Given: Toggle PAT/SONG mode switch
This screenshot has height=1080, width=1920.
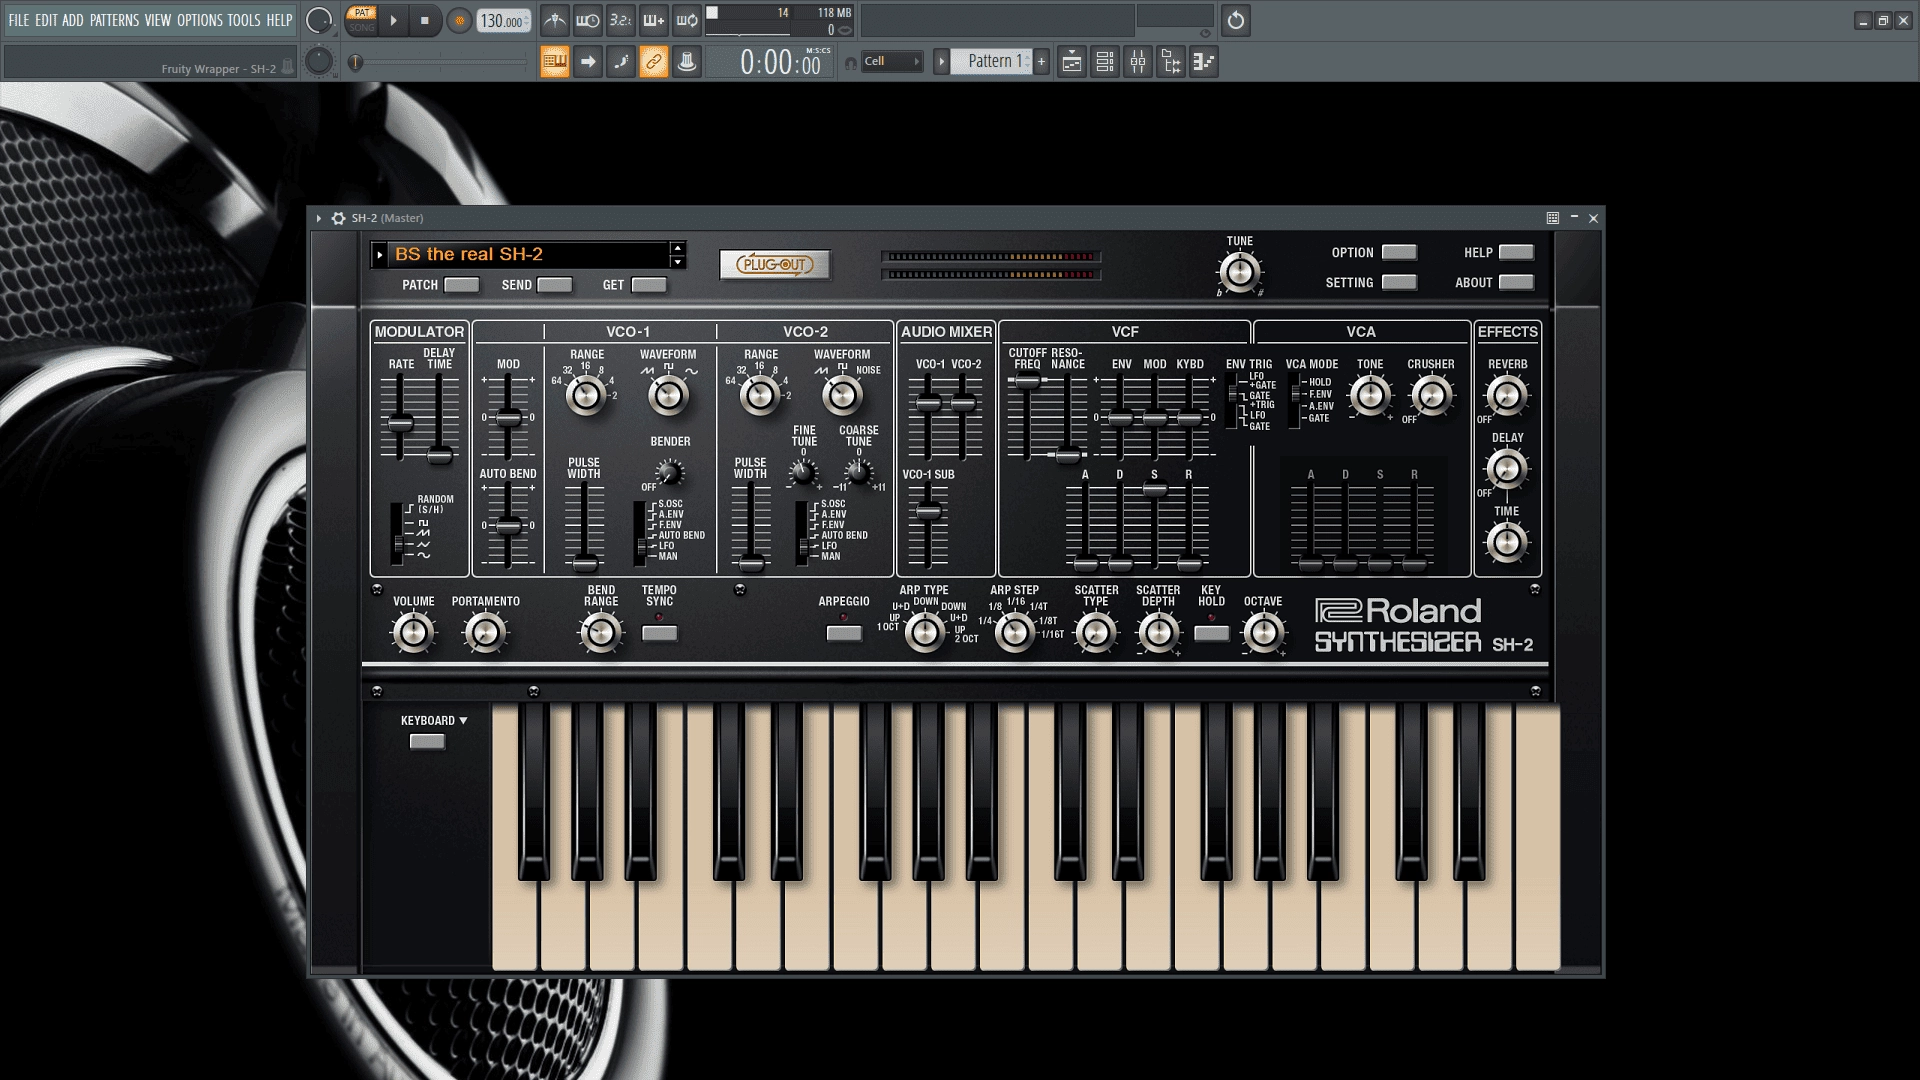Looking at the screenshot, I should pos(361,20).
